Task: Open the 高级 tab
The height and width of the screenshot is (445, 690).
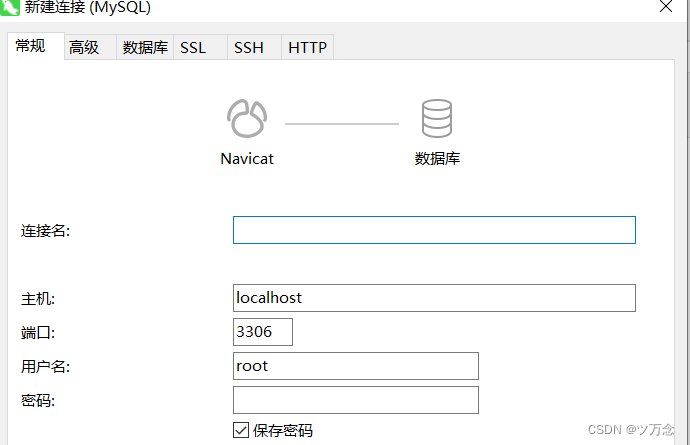Action: coord(90,47)
